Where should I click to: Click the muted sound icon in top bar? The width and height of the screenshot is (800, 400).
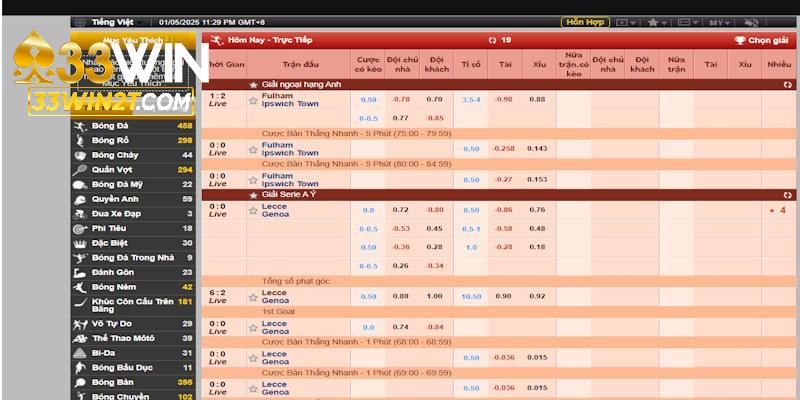click(751, 22)
